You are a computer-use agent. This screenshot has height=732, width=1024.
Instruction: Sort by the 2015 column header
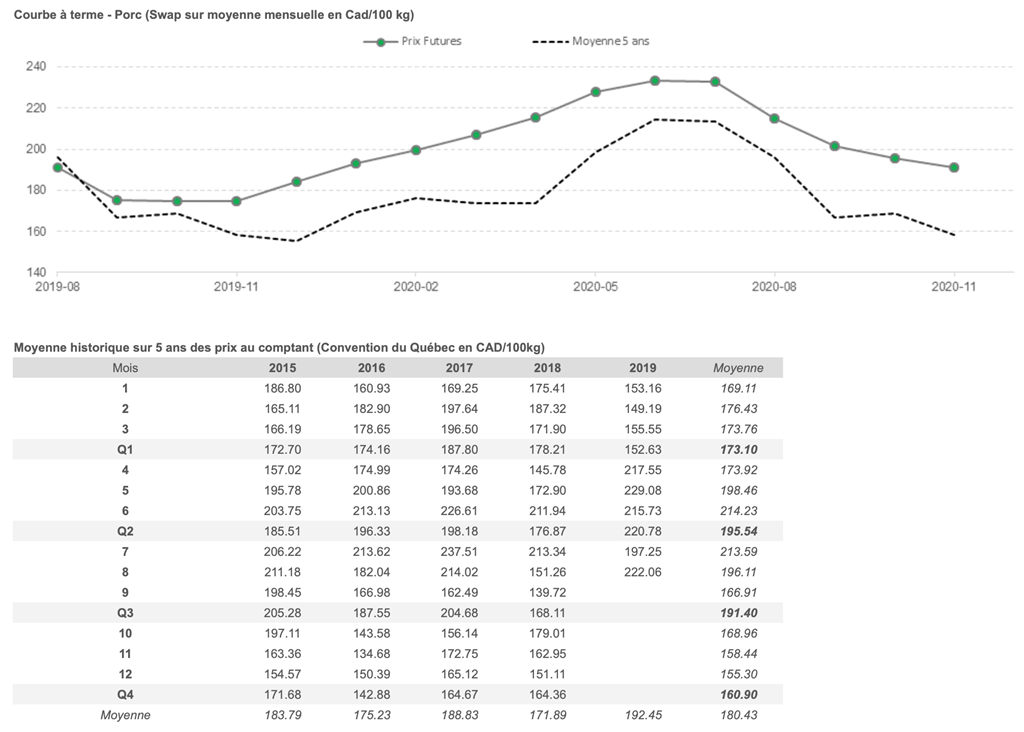click(x=283, y=367)
